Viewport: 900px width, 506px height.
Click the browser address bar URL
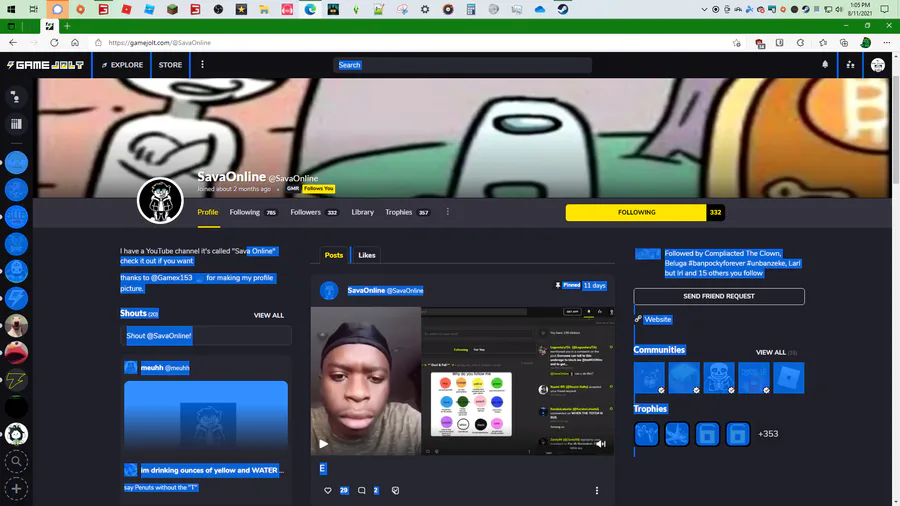click(160, 42)
